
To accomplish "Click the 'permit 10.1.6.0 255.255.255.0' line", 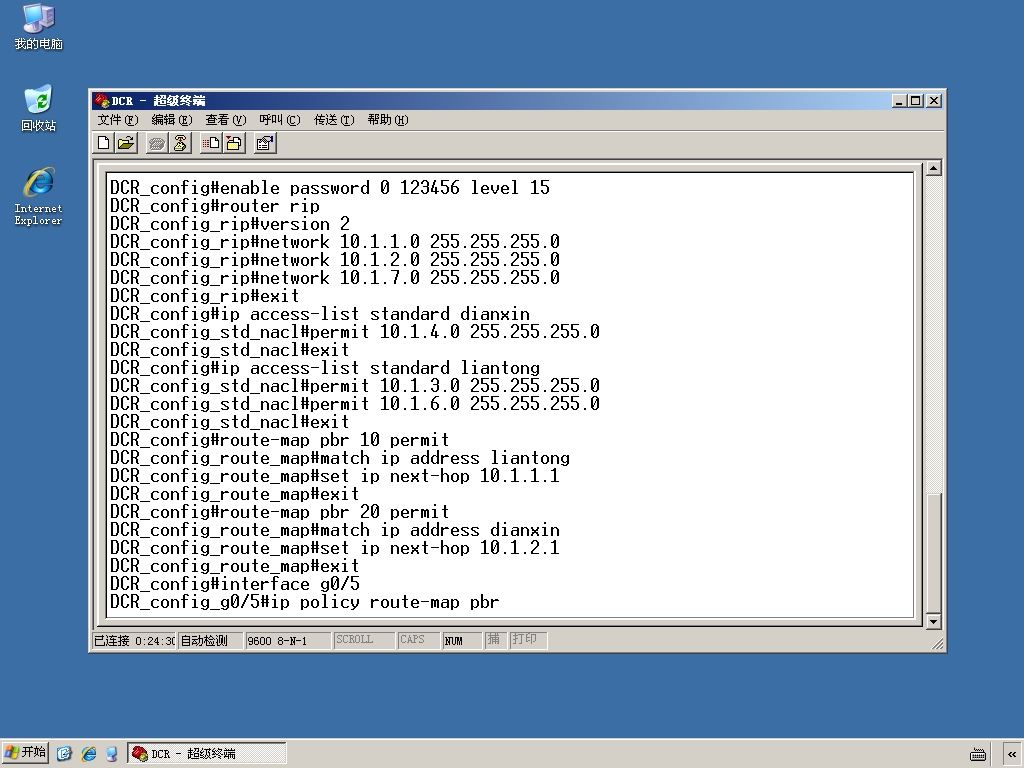I will click(x=355, y=404).
